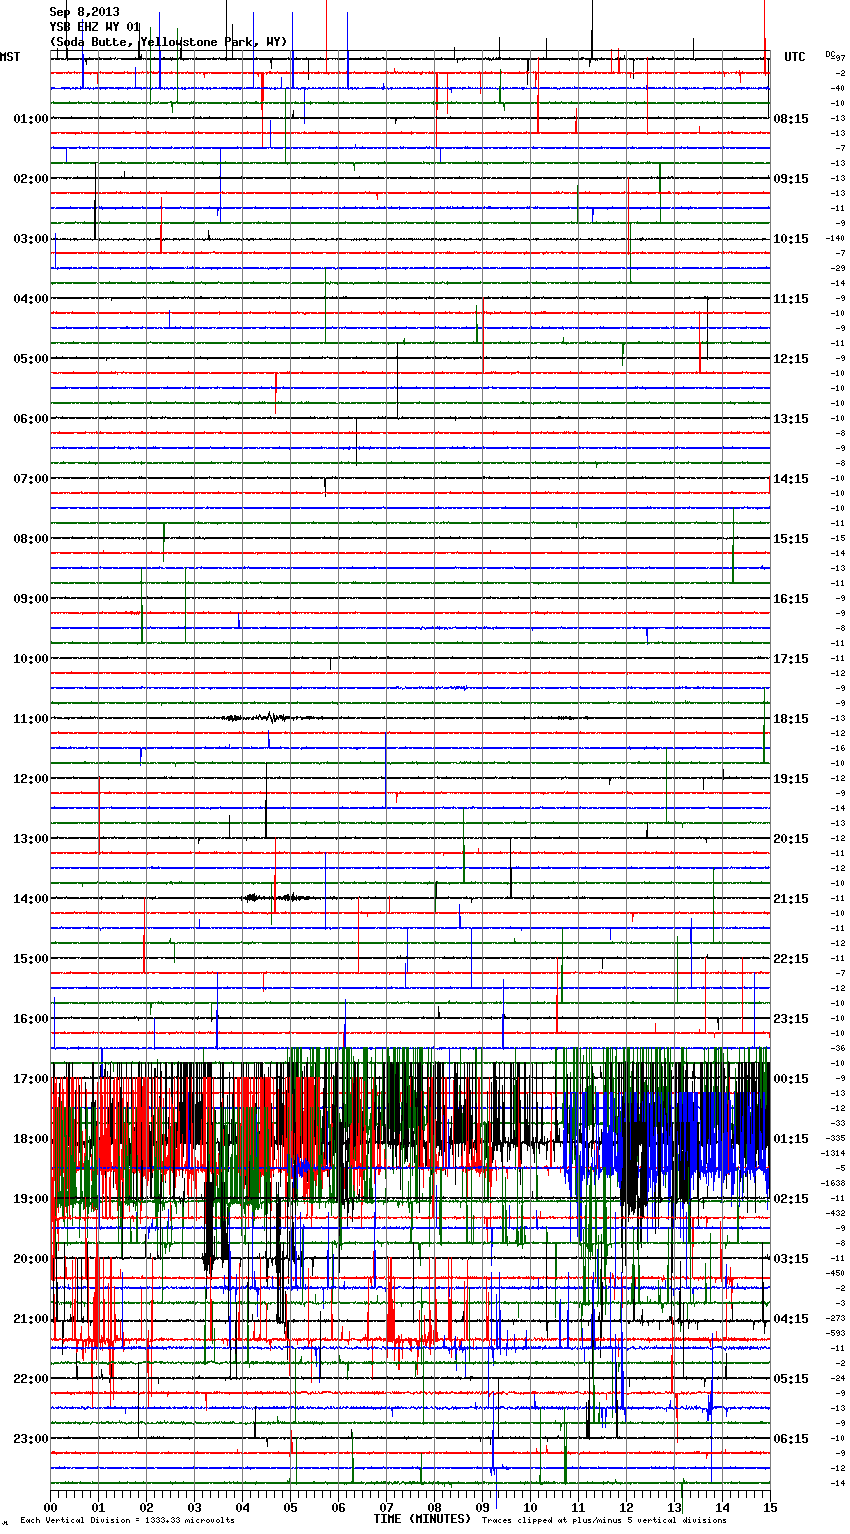Image resolution: width=850 pixels, height=1534 pixels.
Task: Select minute 05 on the bottom axis
Action: click(x=290, y=1507)
